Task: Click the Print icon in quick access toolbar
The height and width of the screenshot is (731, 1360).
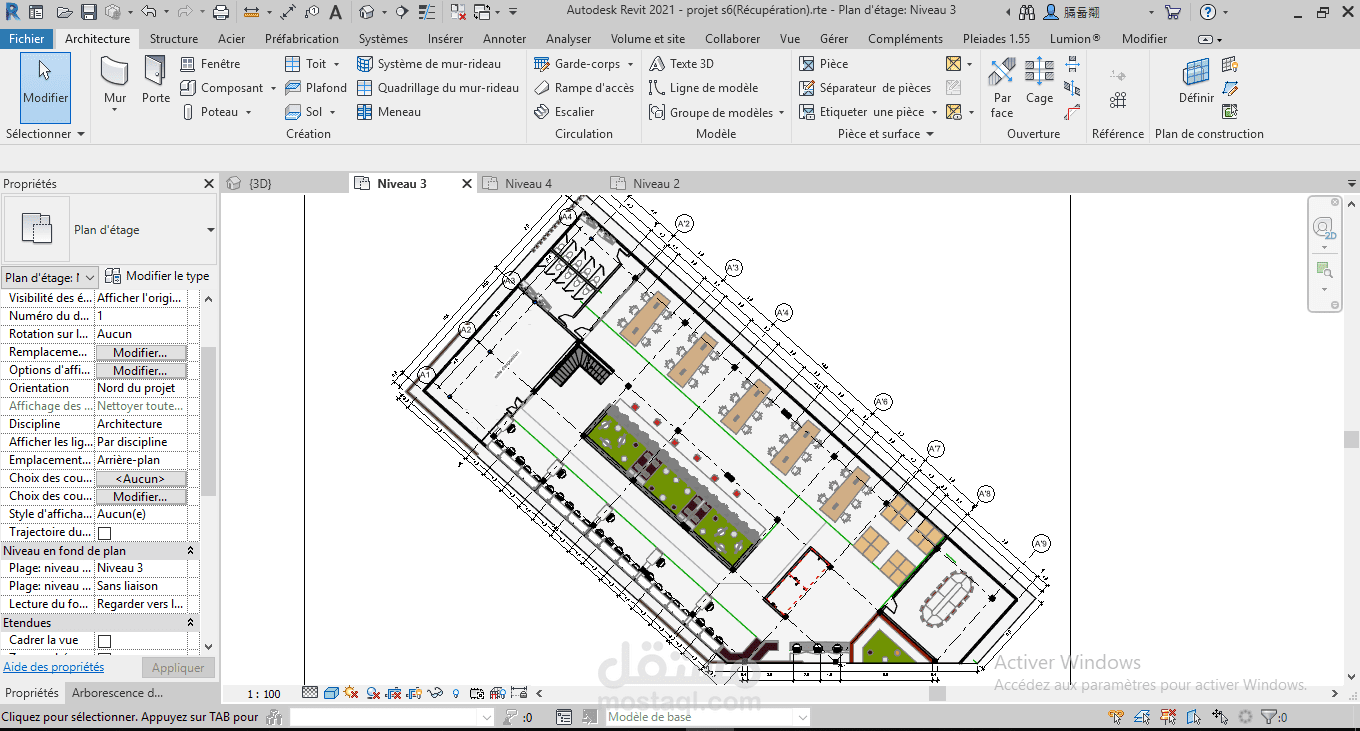Action: tap(221, 12)
